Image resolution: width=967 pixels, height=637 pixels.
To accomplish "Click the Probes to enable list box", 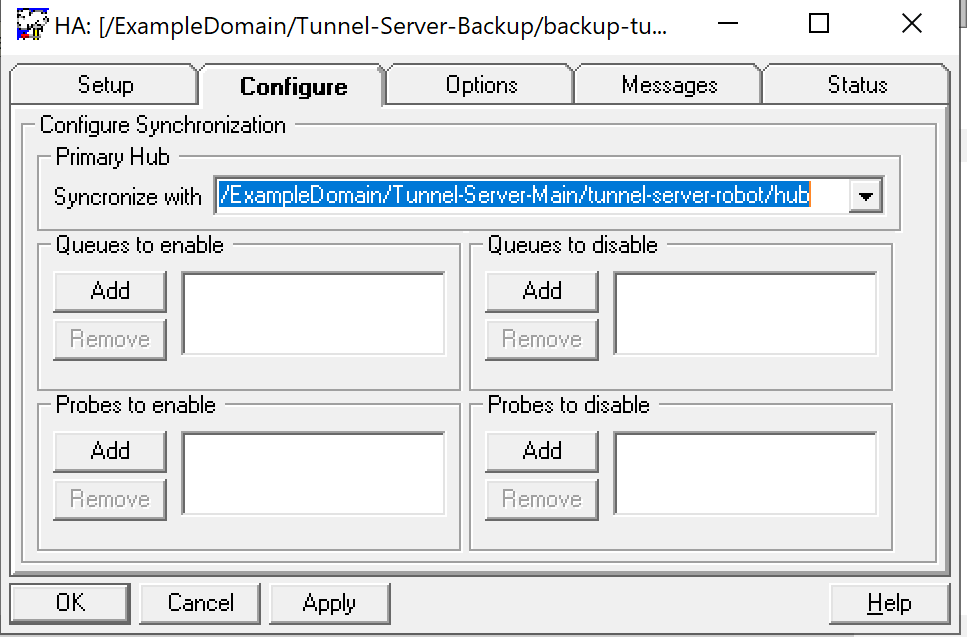I will pos(313,473).
